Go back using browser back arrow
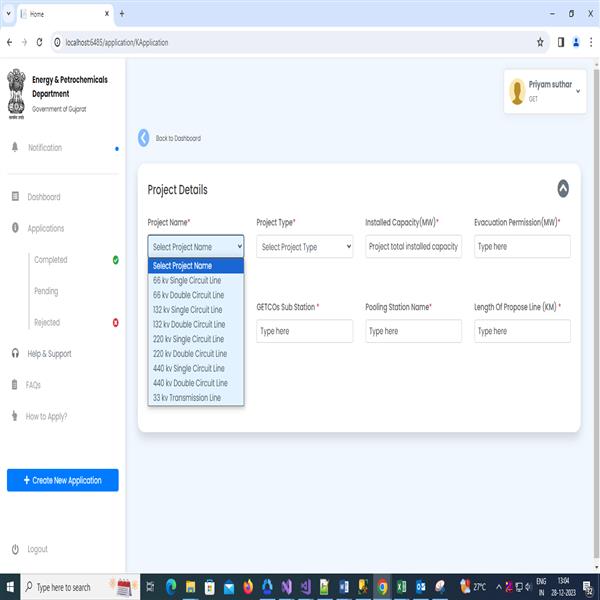Screen dimensions: 600x600 [10, 42]
